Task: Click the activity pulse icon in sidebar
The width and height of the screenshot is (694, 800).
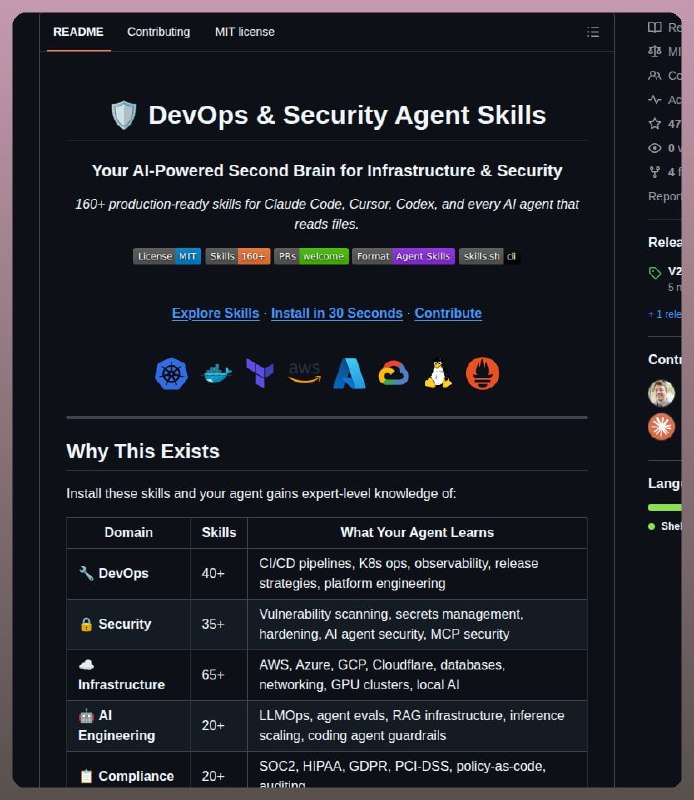Action: click(x=655, y=99)
